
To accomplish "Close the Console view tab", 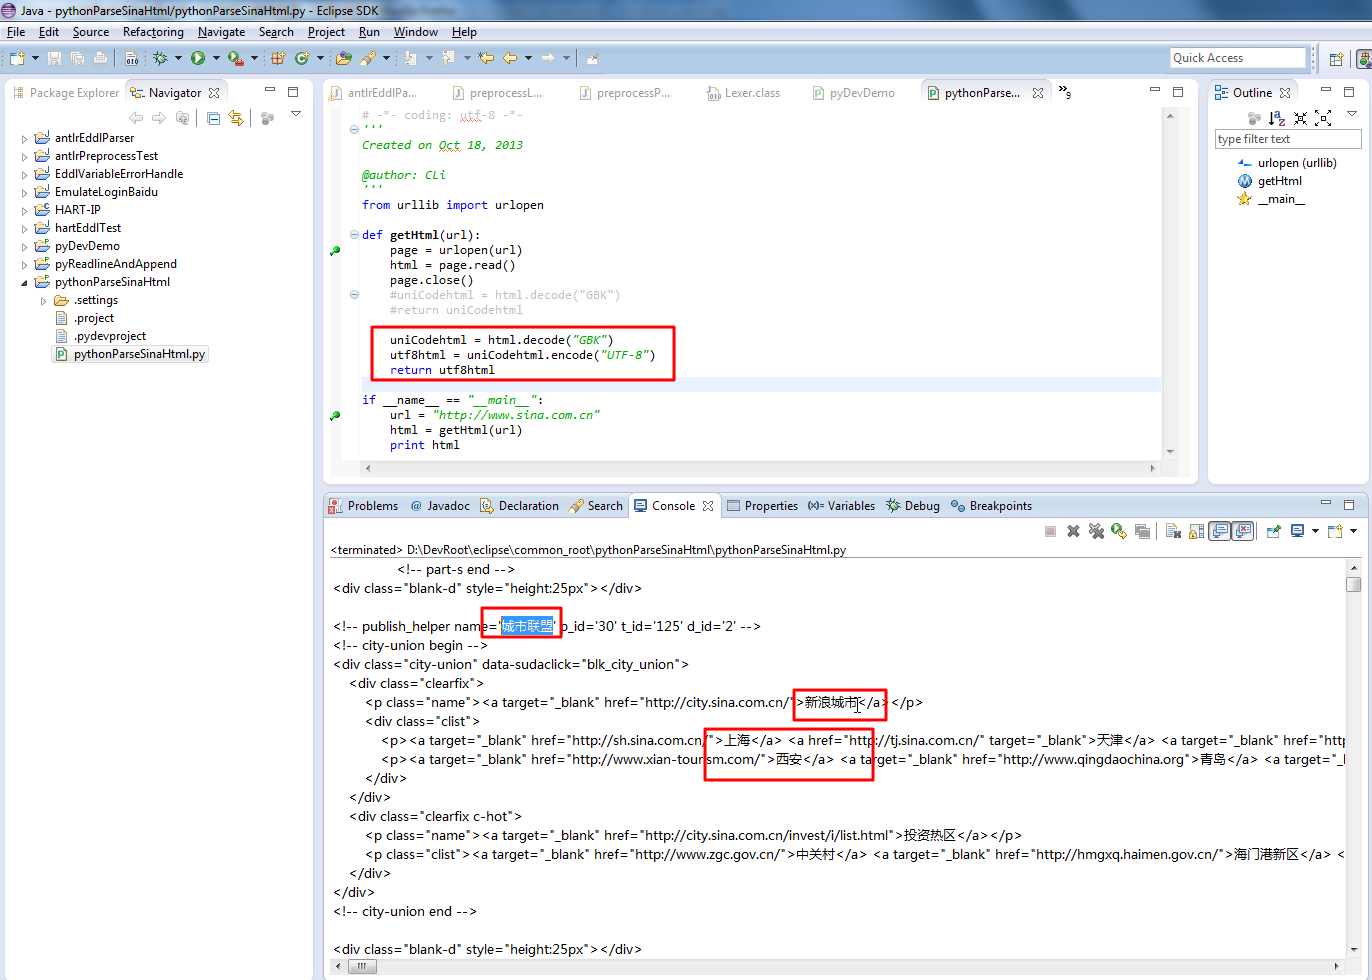I will point(708,506).
